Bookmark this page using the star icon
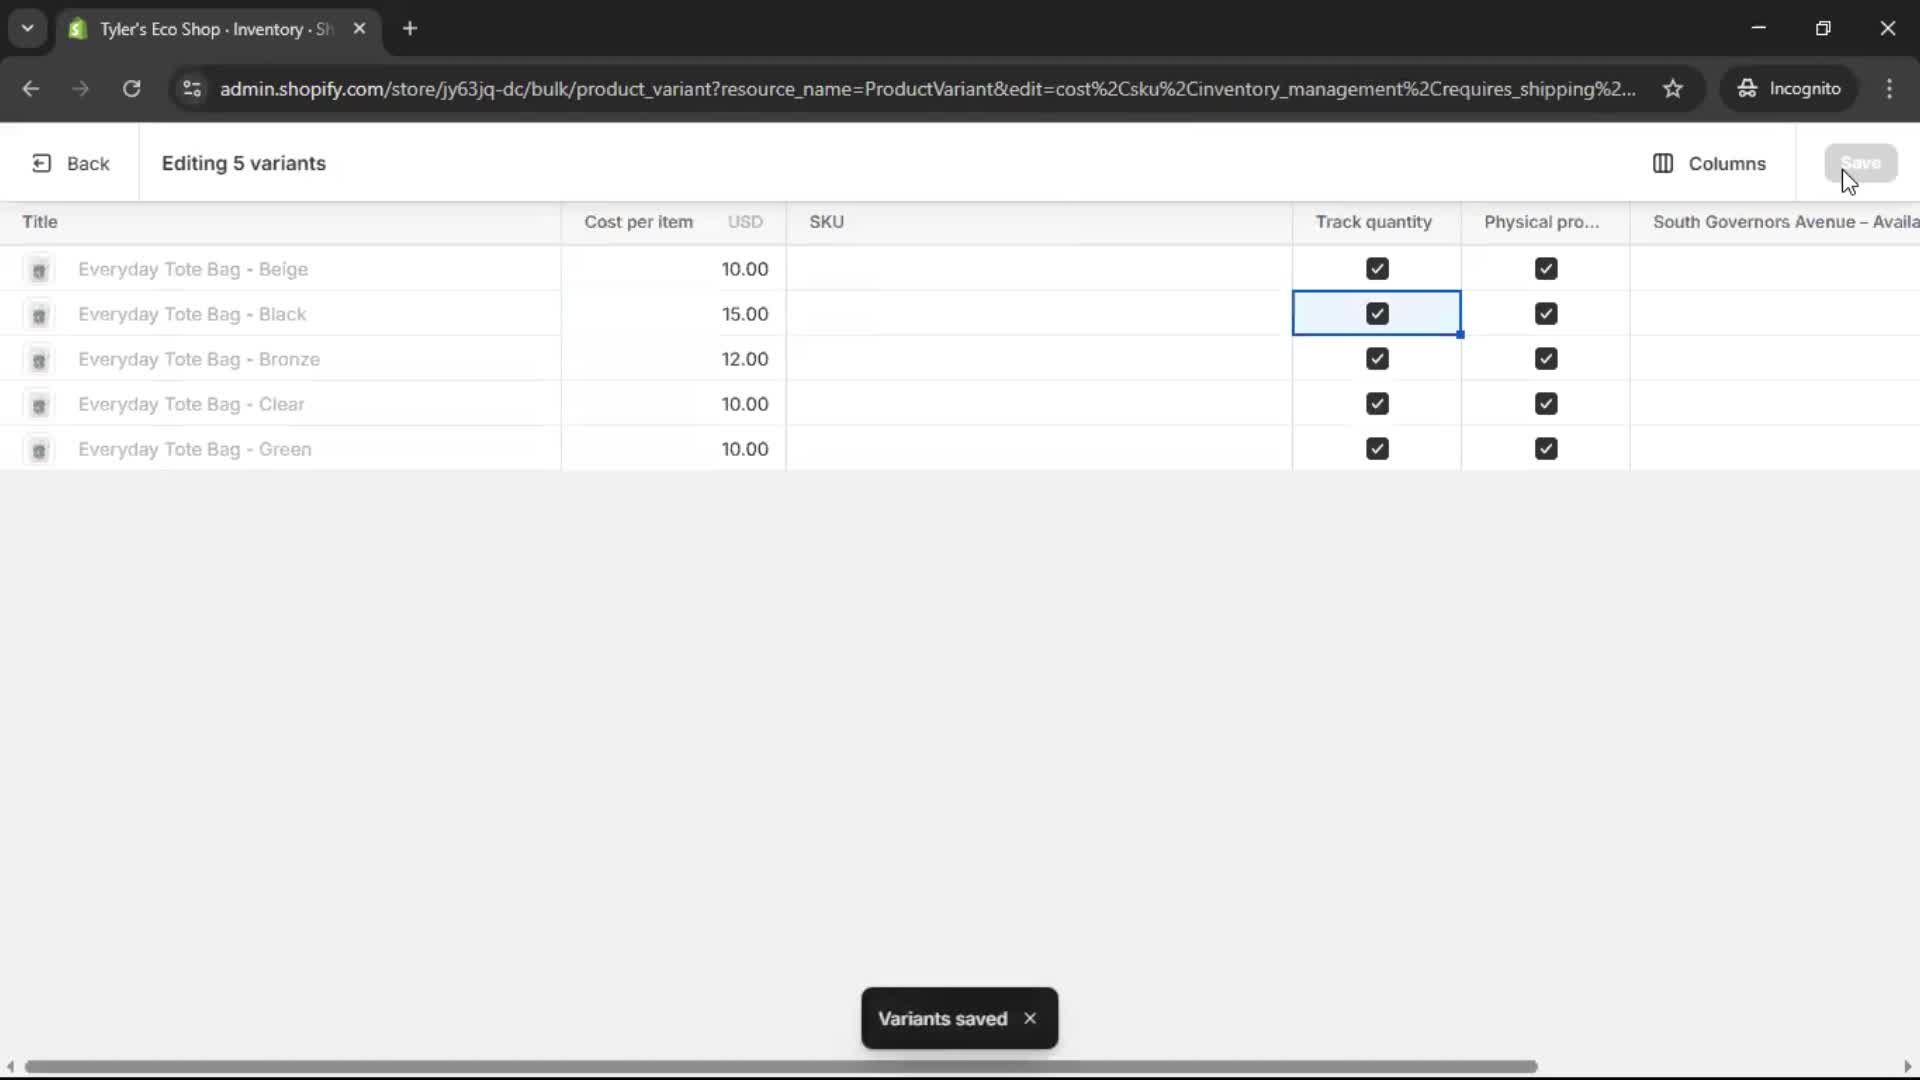Image resolution: width=1920 pixels, height=1080 pixels. coord(1674,88)
